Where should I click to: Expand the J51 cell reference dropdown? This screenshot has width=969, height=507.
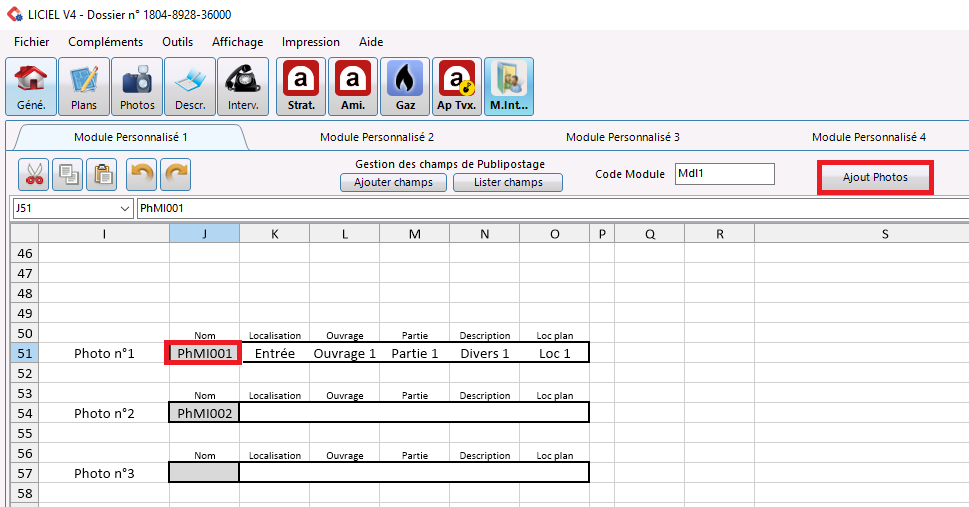point(125,208)
